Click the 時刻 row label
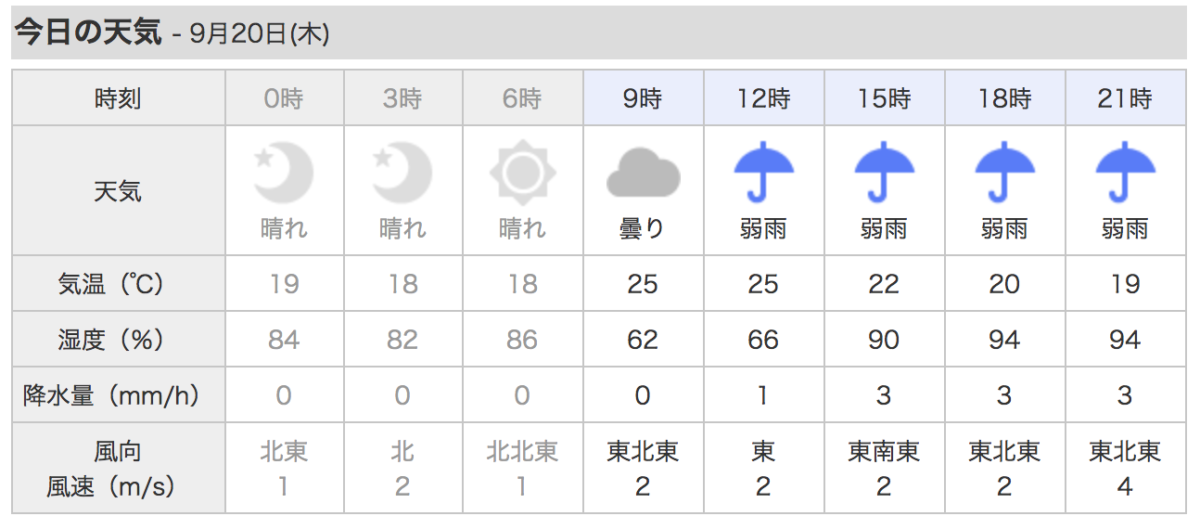Screen dimensions: 1200x516 [118, 98]
